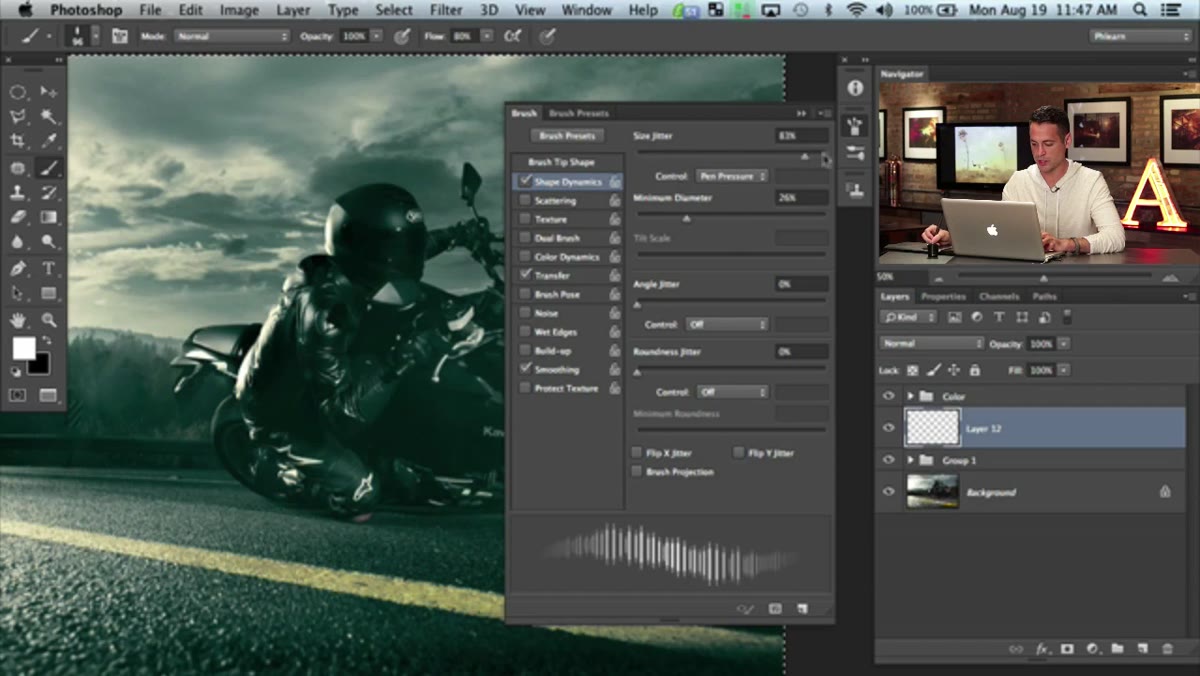Enable the Scattering checkbox
The height and width of the screenshot is (676, 1200).
coord(525,201)
